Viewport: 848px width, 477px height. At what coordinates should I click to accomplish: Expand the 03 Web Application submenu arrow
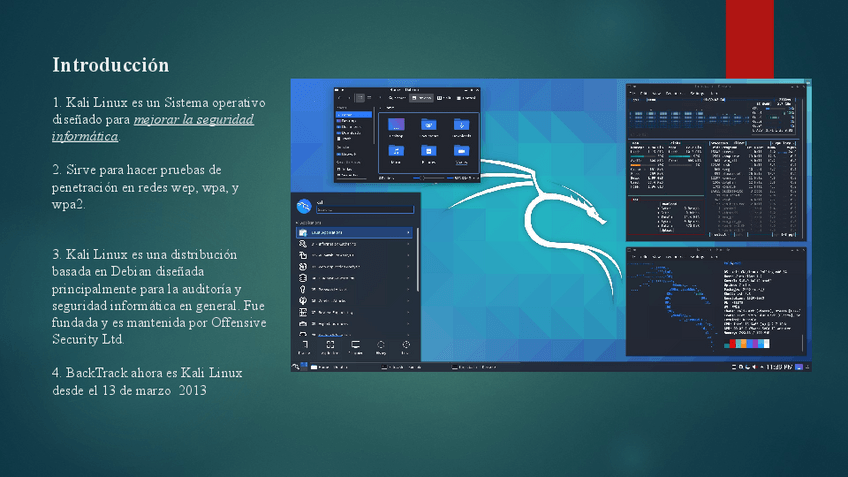click(x=408, y=267)
